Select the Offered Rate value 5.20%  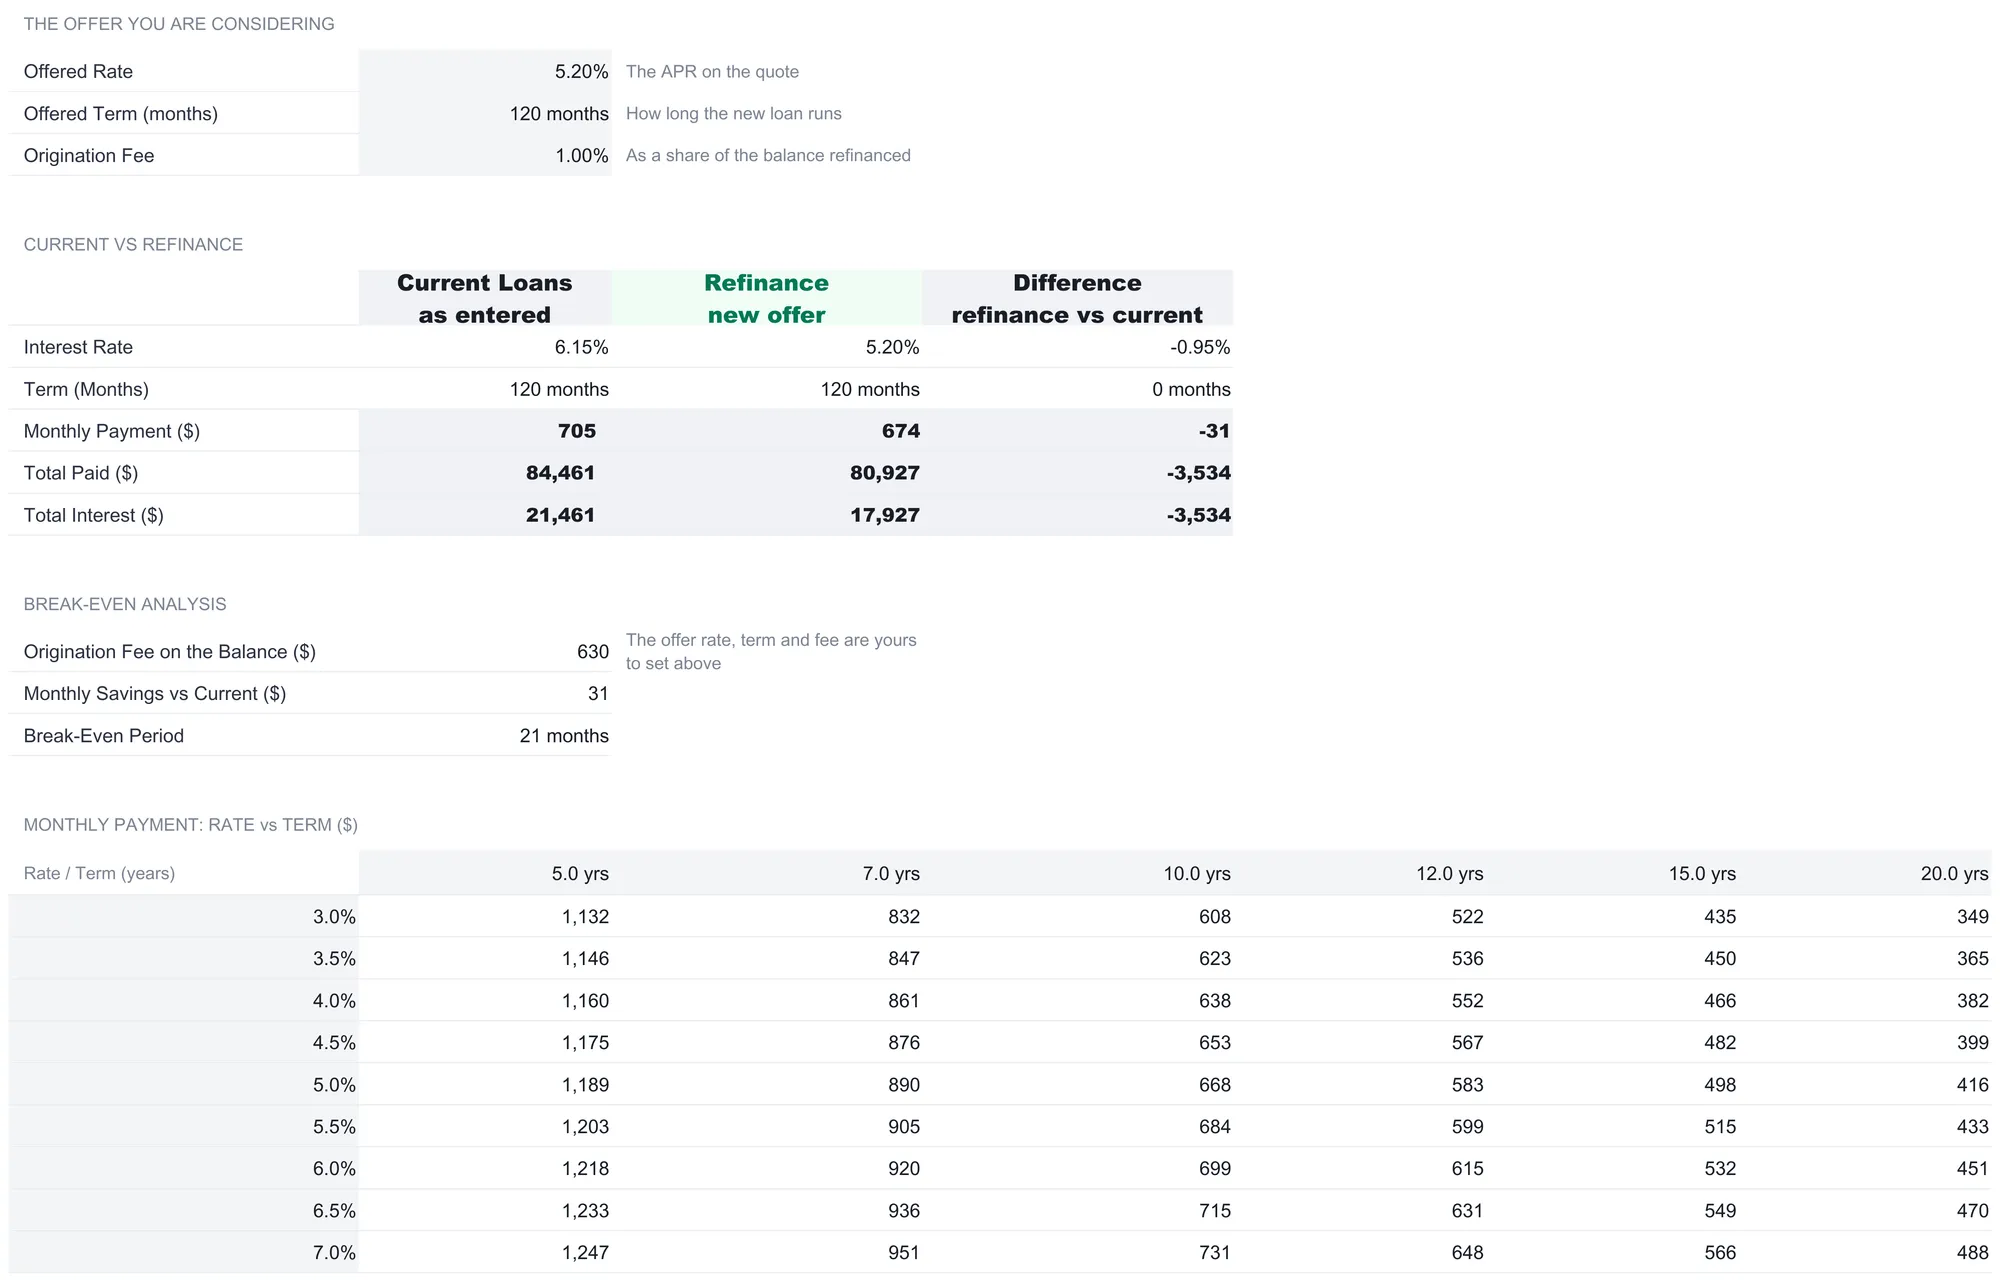pos(485,71)
